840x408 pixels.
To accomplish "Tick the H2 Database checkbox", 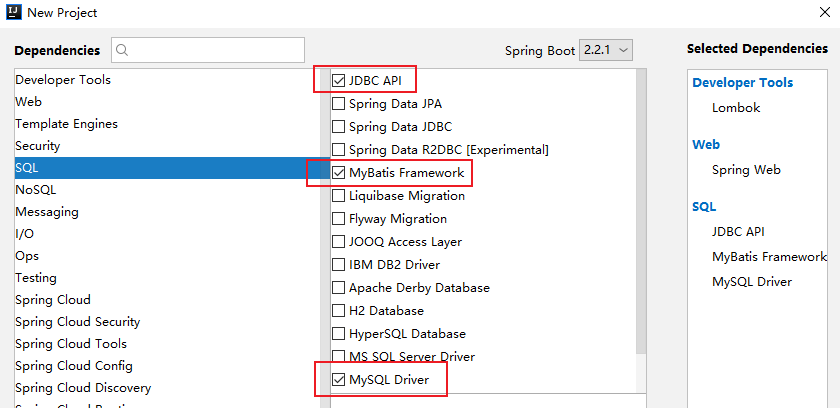I will click(x=339, y=311).
